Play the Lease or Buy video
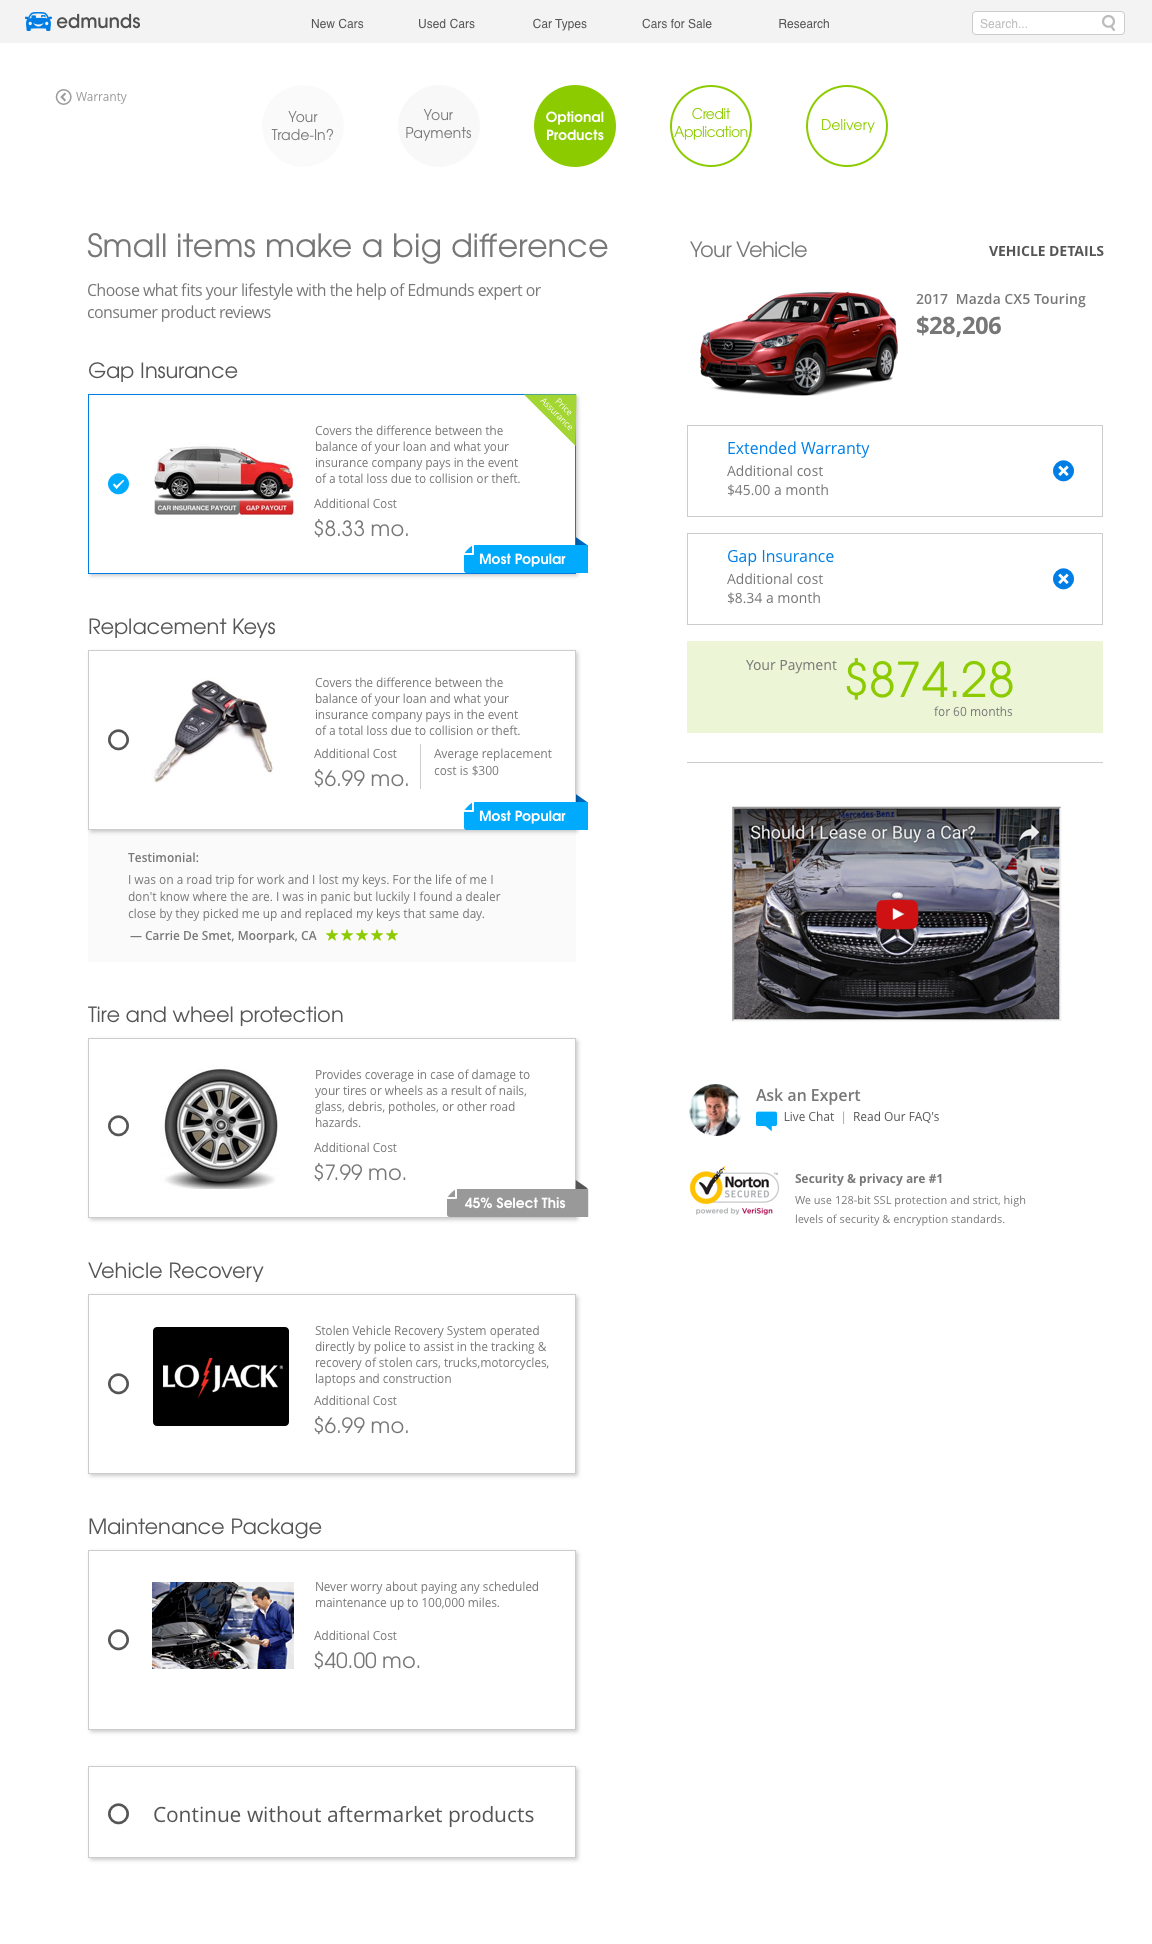The image size is (1152, 1944). click(x=897, y=914)
